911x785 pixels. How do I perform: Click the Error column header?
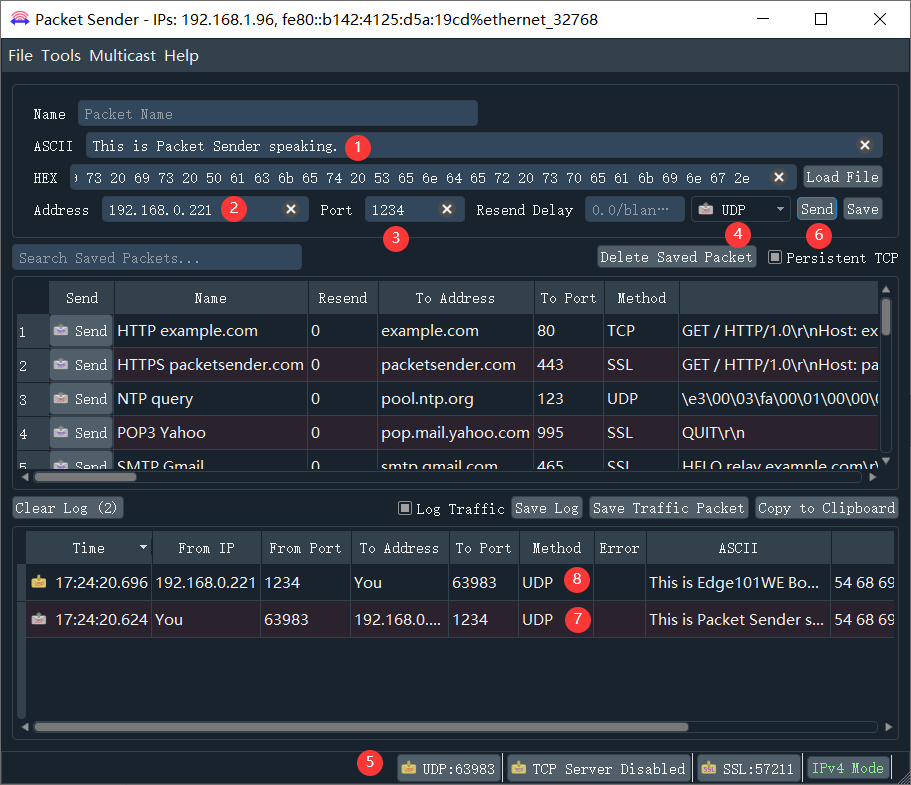[619, 547]
